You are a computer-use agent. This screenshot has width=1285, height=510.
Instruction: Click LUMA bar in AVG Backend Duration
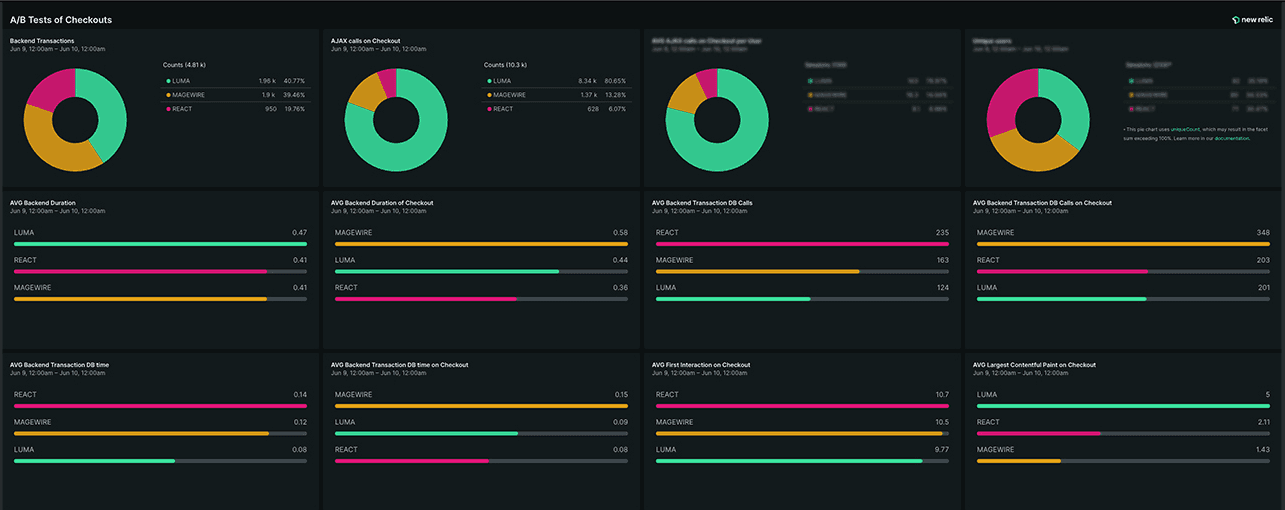pyautogui.click(x=160, y=243)
